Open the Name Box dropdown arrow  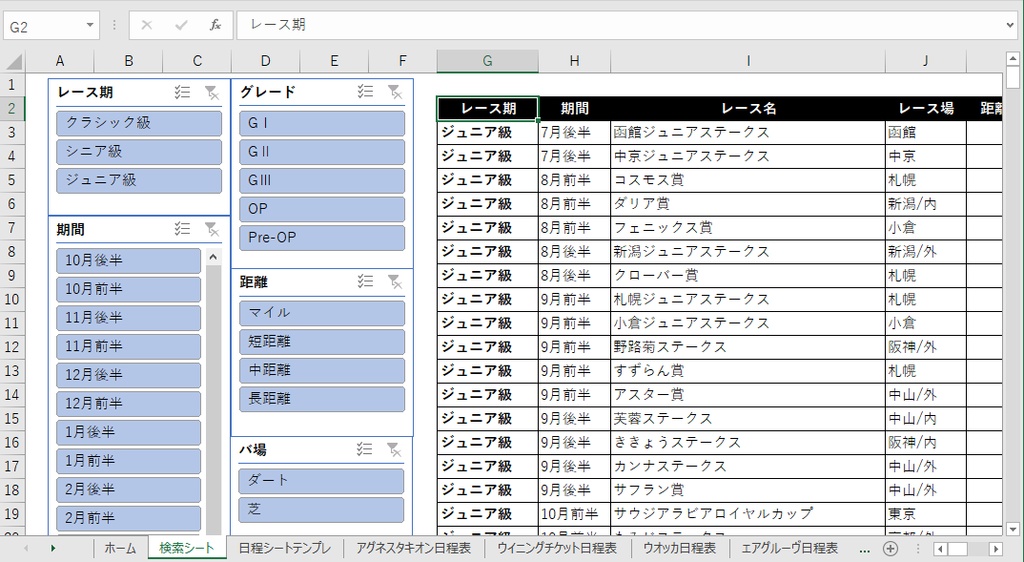tap(89, 25)
